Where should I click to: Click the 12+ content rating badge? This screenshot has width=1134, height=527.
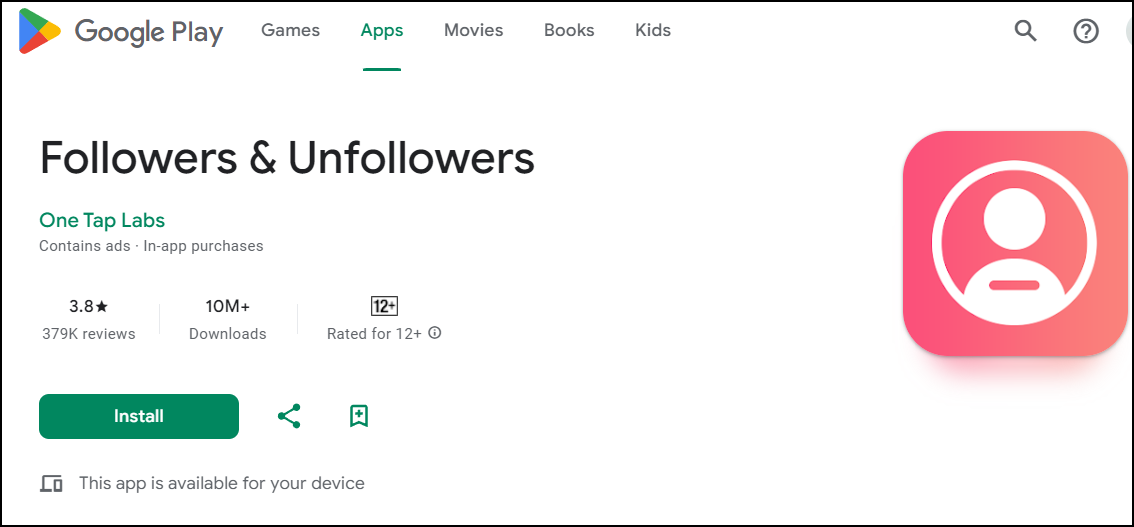(x=384, y=306)
